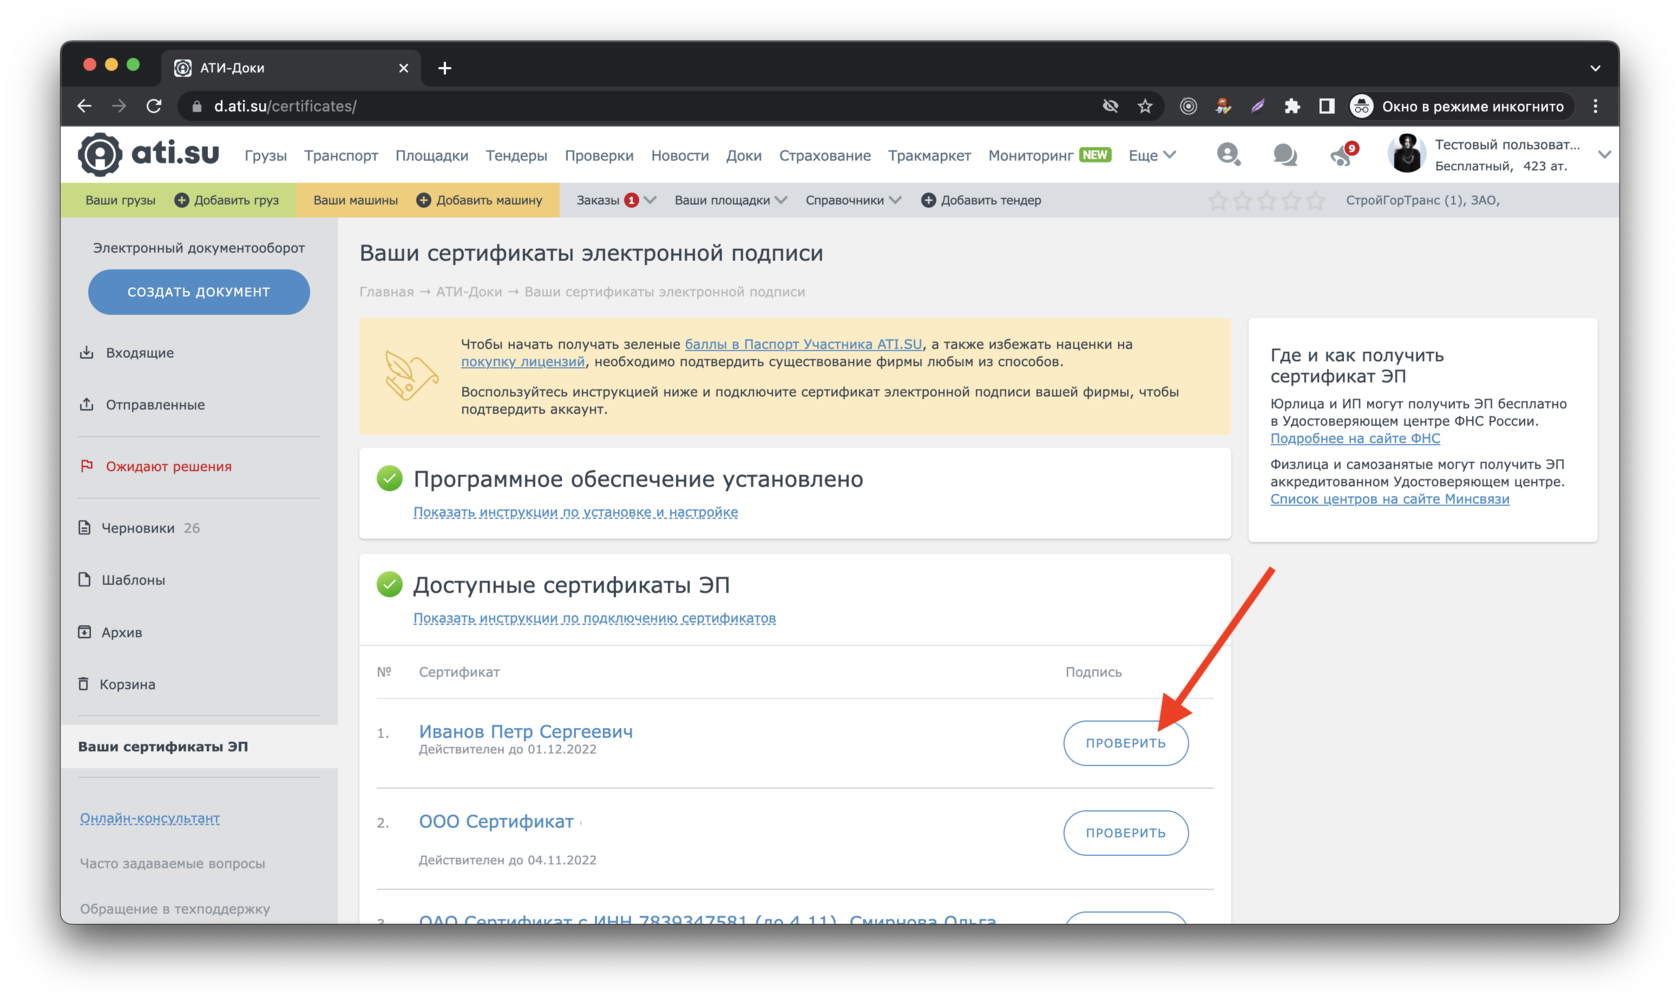The height and width of the screenshot is (1004, 1680).
Task: Open the Мониторинг NEW menu
Action: 1049,155
